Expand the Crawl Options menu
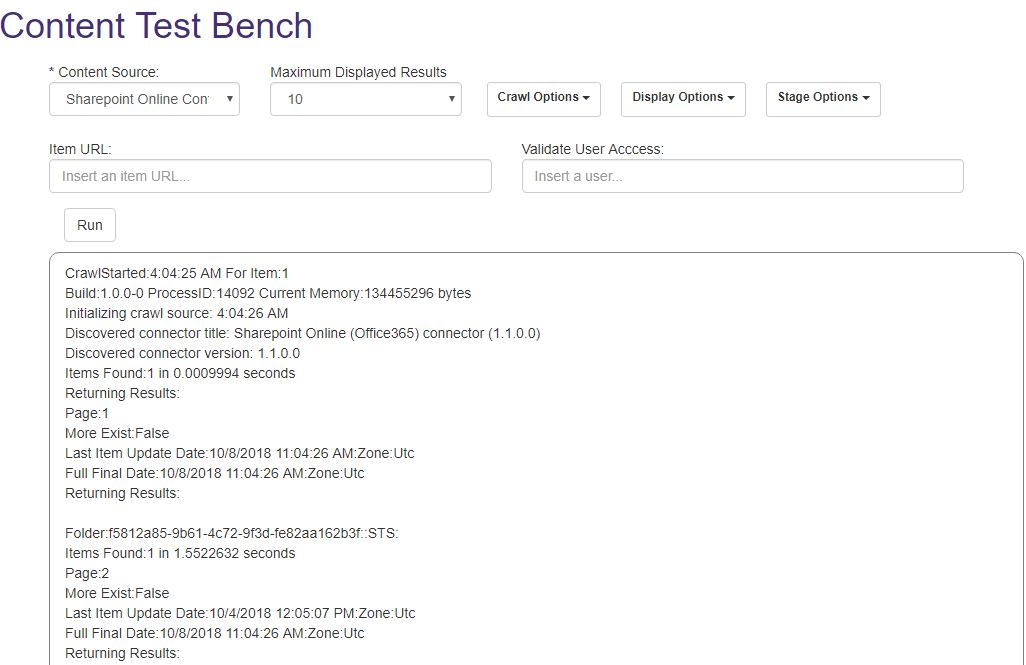The width and height of the screenshot is (1026, 665). coord(543,98)
